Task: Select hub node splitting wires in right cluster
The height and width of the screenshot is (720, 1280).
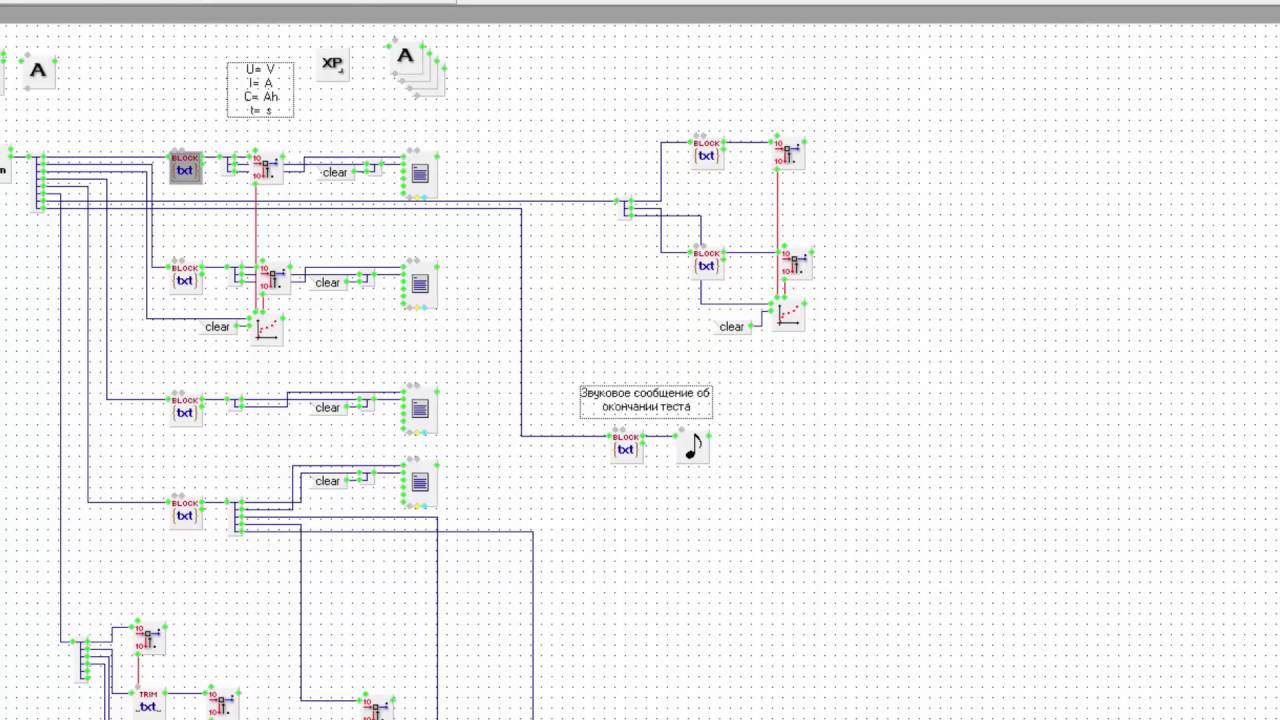Action: (x=627, y=208)
